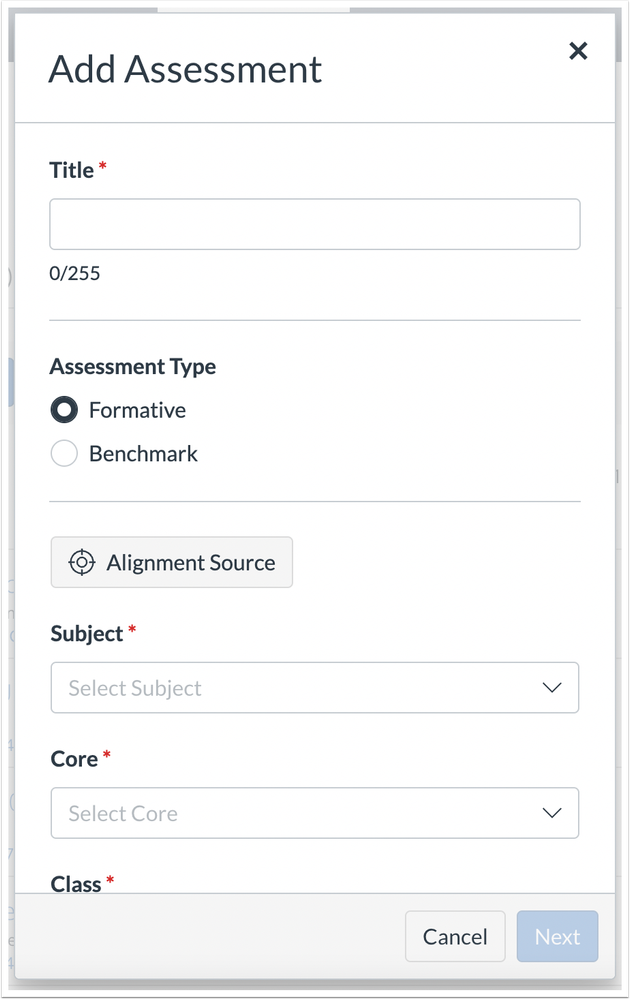Click the Next button
630x999 pixels.
pyautogui.click(x=557, y=937)
